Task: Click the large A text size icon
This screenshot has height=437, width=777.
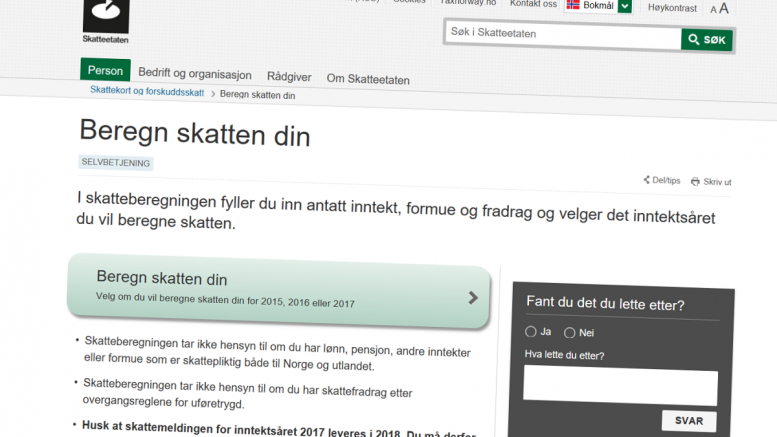Action: point(724,8)
